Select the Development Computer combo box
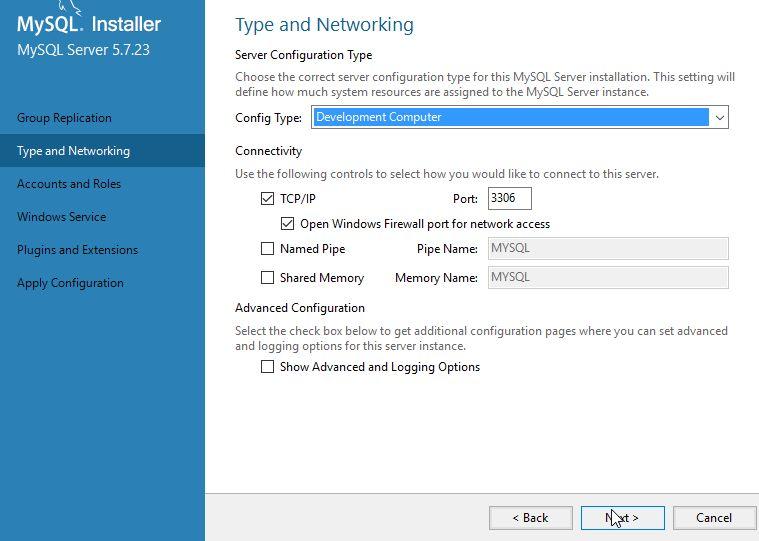Screen dimensions: 759x541 click(519, 118)
